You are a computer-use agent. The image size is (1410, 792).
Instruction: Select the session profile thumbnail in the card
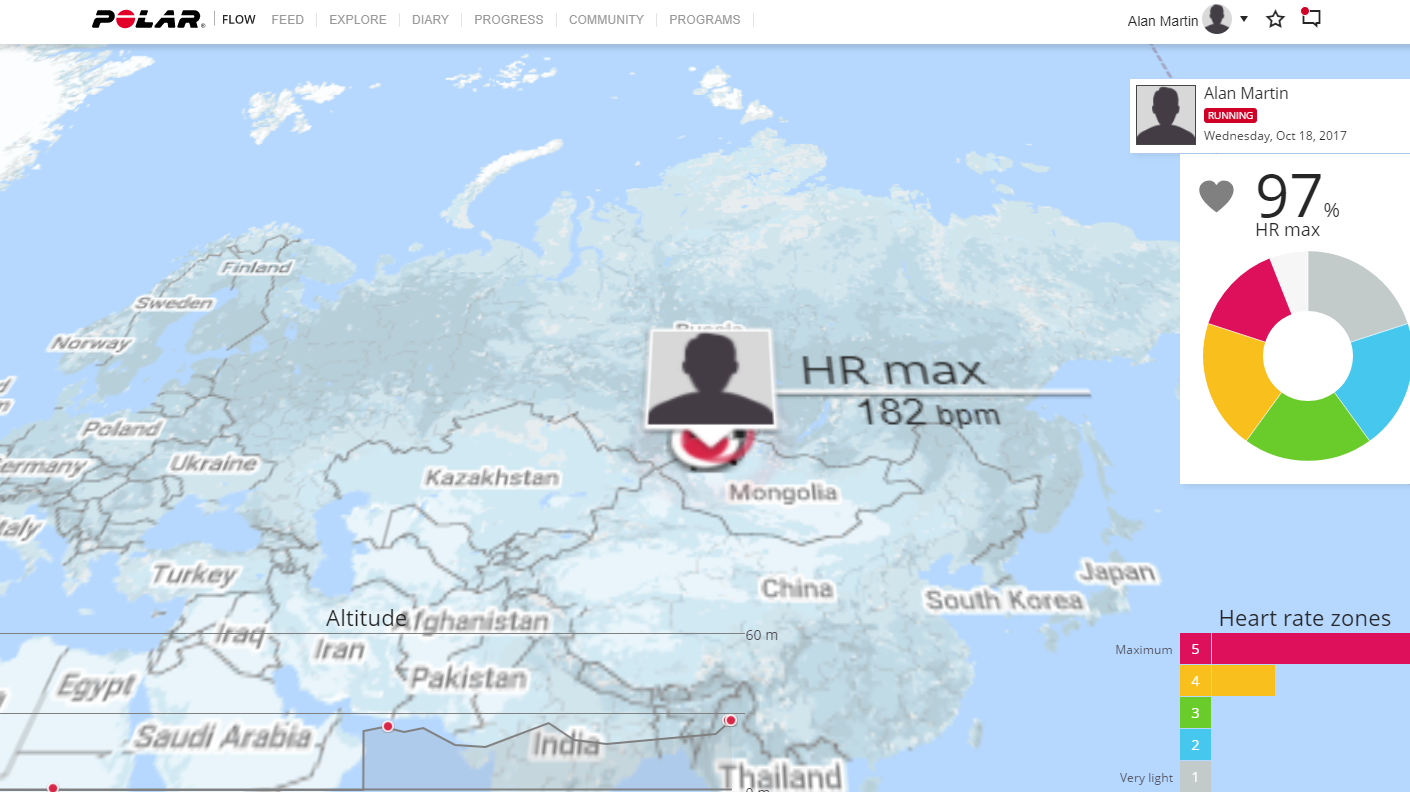tap(1166, 115)
